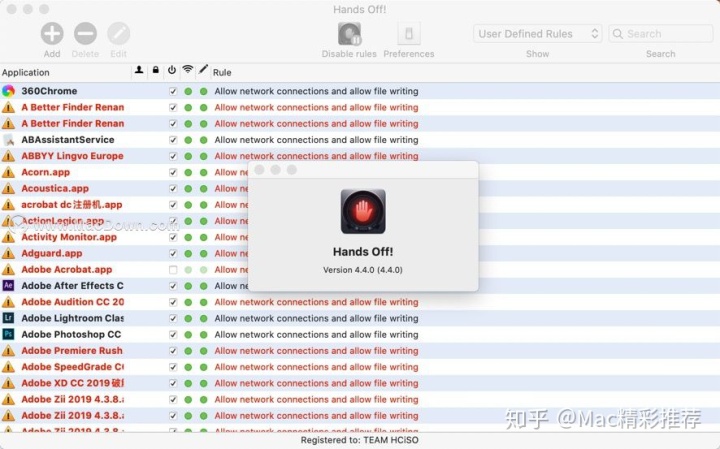Toggle the Adobe Premiere Rush checkbox

(173, 351)
